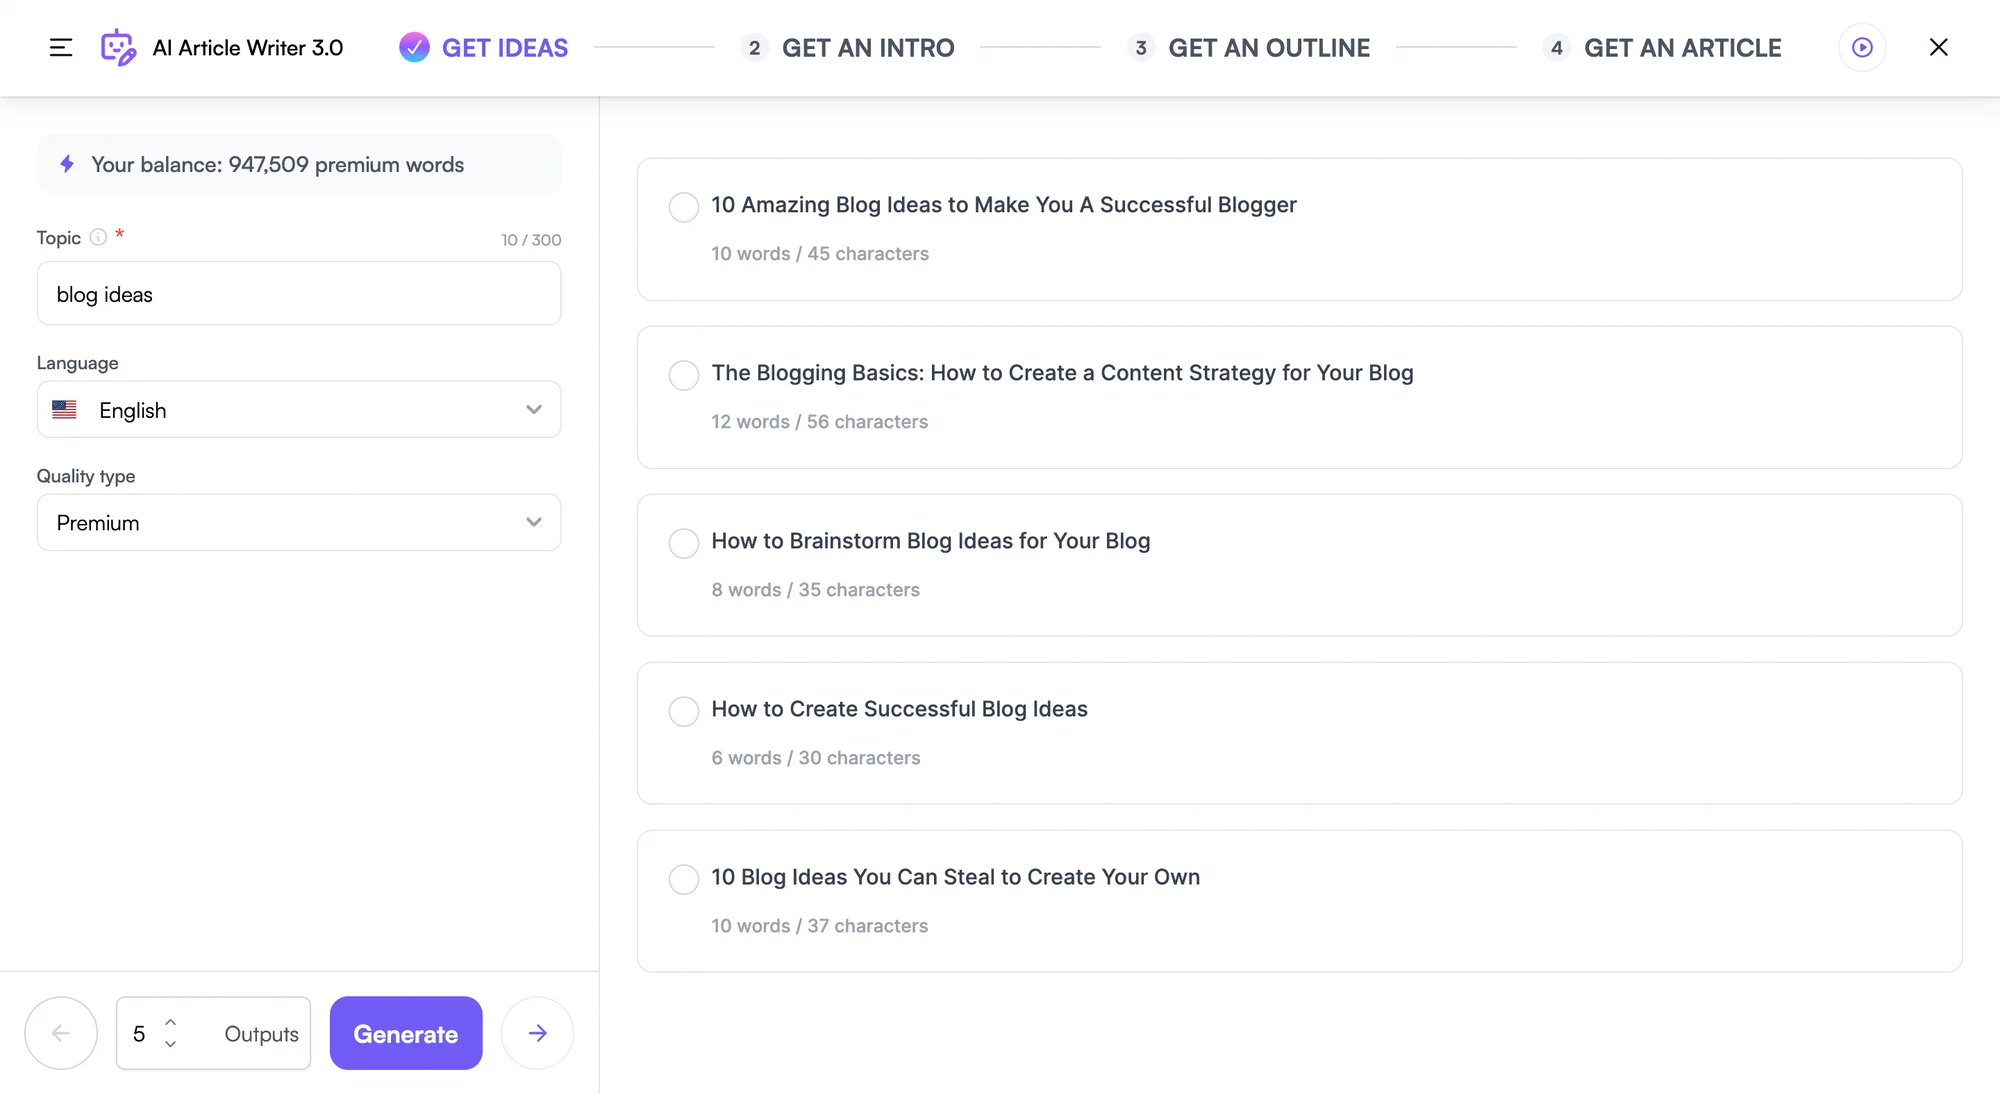Select 'The Blogging Basics' radio button
Viewport: 2000px width, 1094px height.
click(684, 375)
